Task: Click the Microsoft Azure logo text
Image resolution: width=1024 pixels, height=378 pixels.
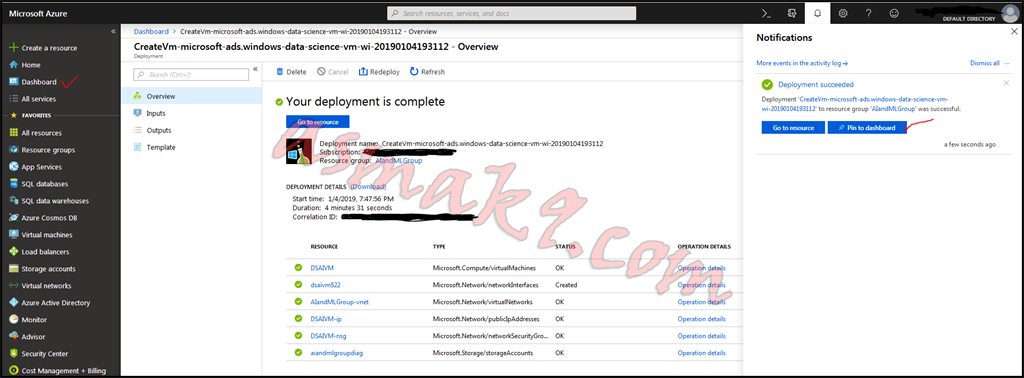Action: click(38, 13)
